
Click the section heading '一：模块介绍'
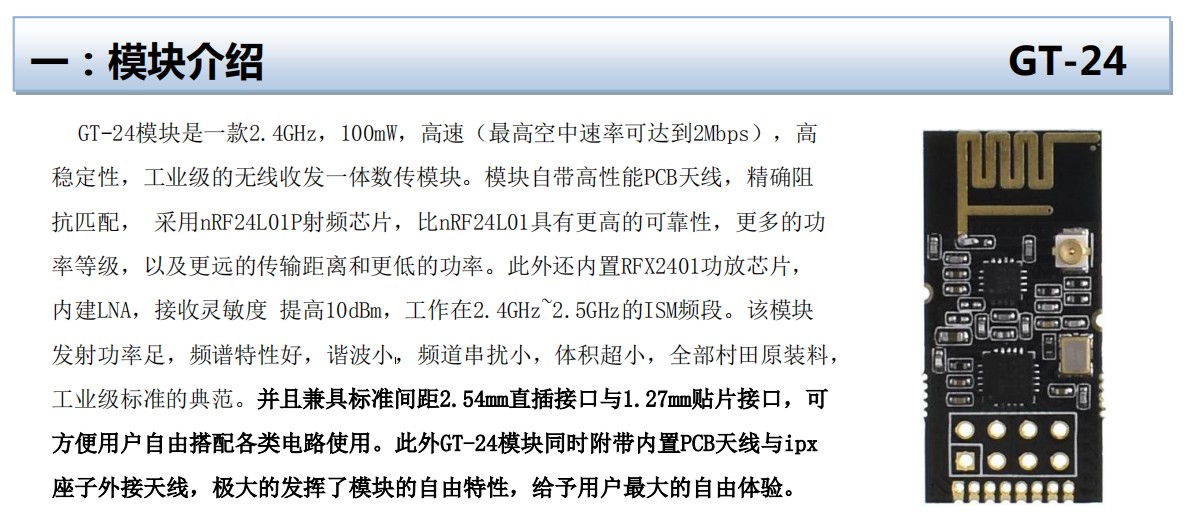point(147,62)
